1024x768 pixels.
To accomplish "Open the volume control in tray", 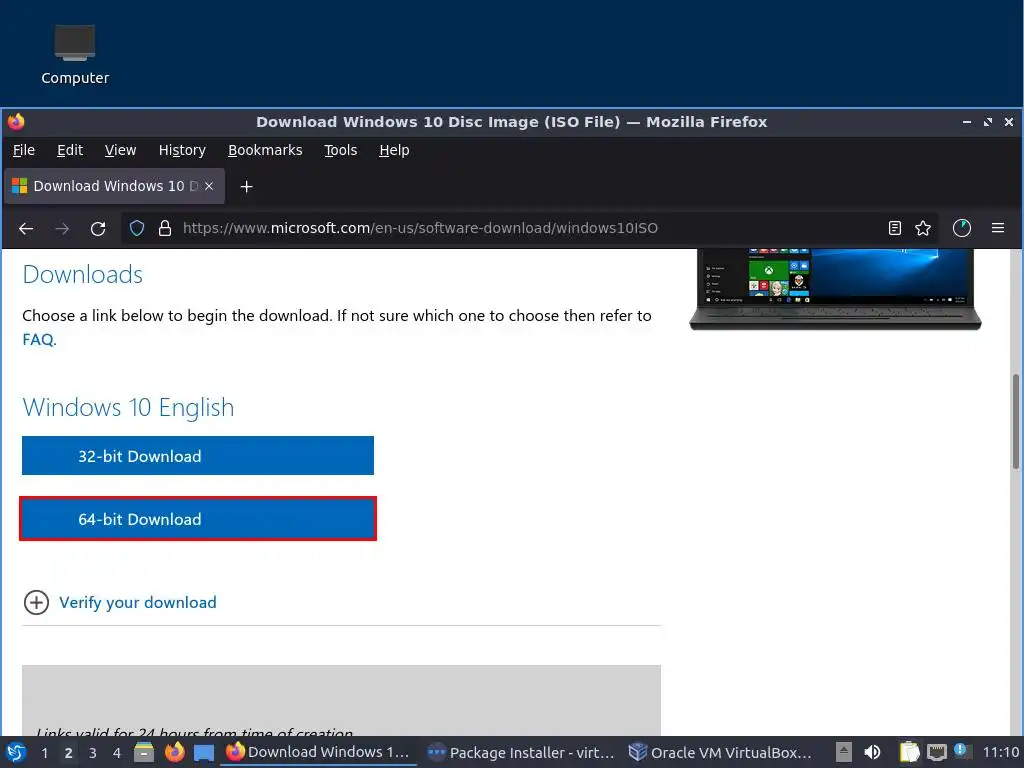I will pos(872,753).
